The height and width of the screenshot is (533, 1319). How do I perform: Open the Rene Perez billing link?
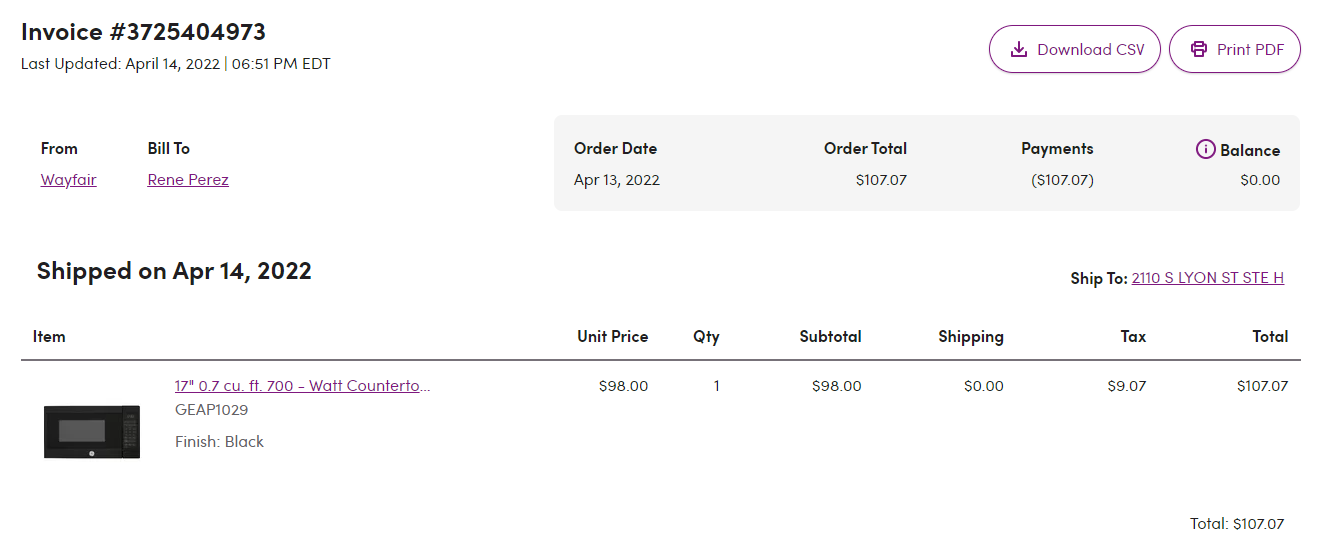click(x=188, y=180)
